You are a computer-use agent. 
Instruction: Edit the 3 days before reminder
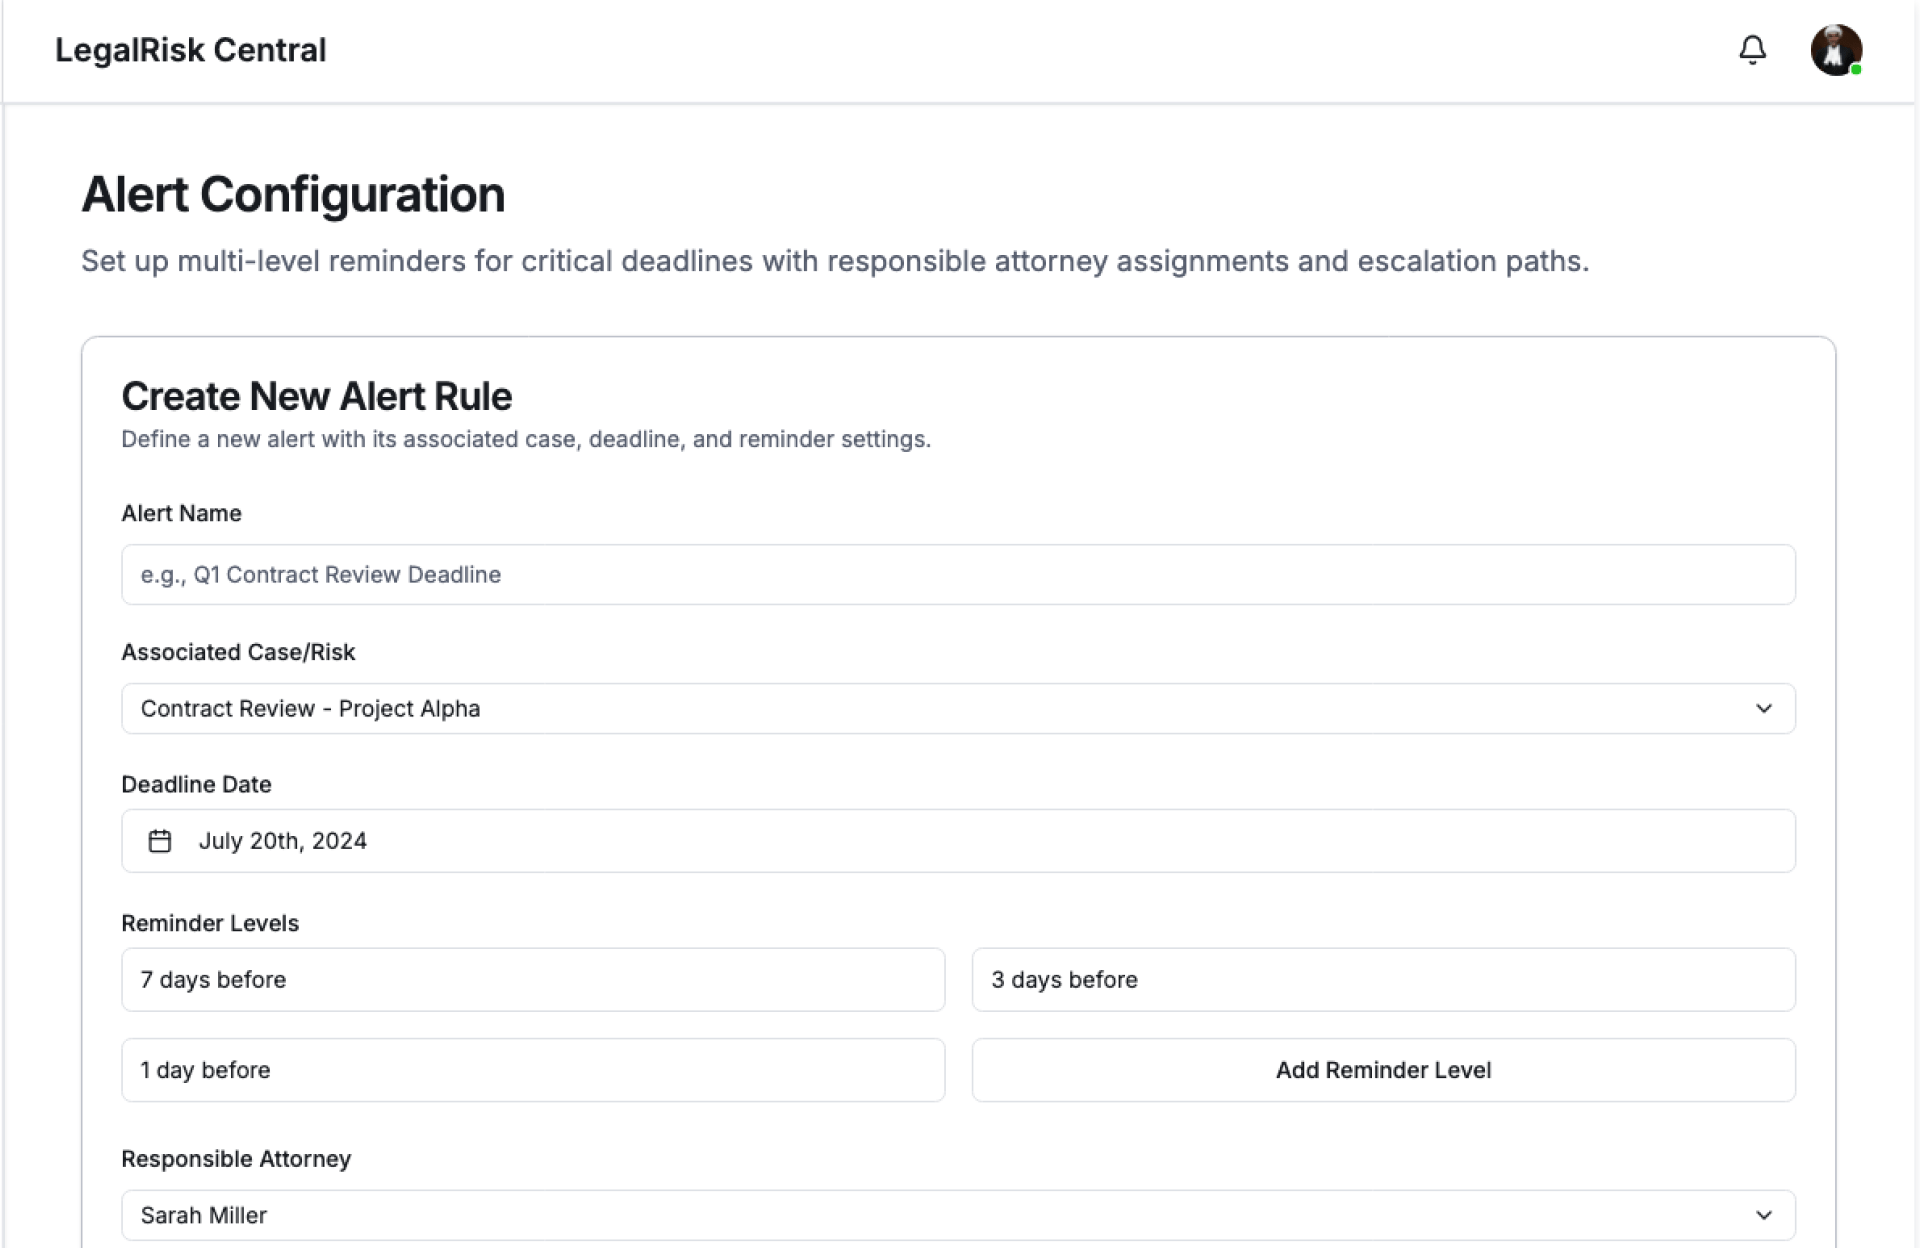click(x=1383, y=980)
